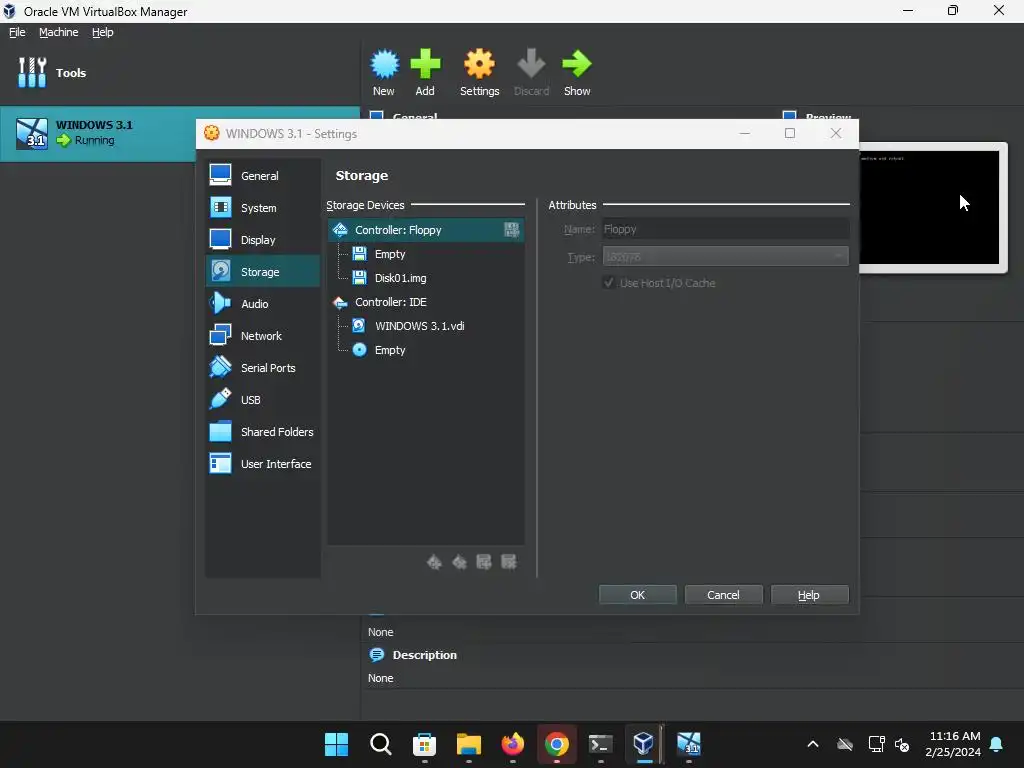Select Controller: Floppy in storage tree
The width and height of the screenshot is (1024, 768).
pos(426,230)
